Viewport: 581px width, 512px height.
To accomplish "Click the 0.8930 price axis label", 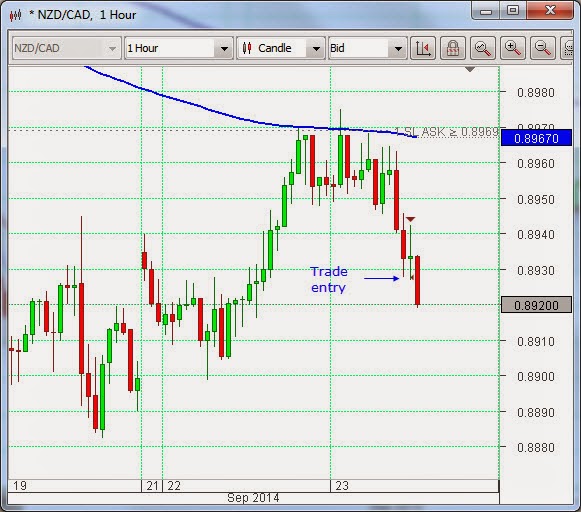I will (536, 270).
